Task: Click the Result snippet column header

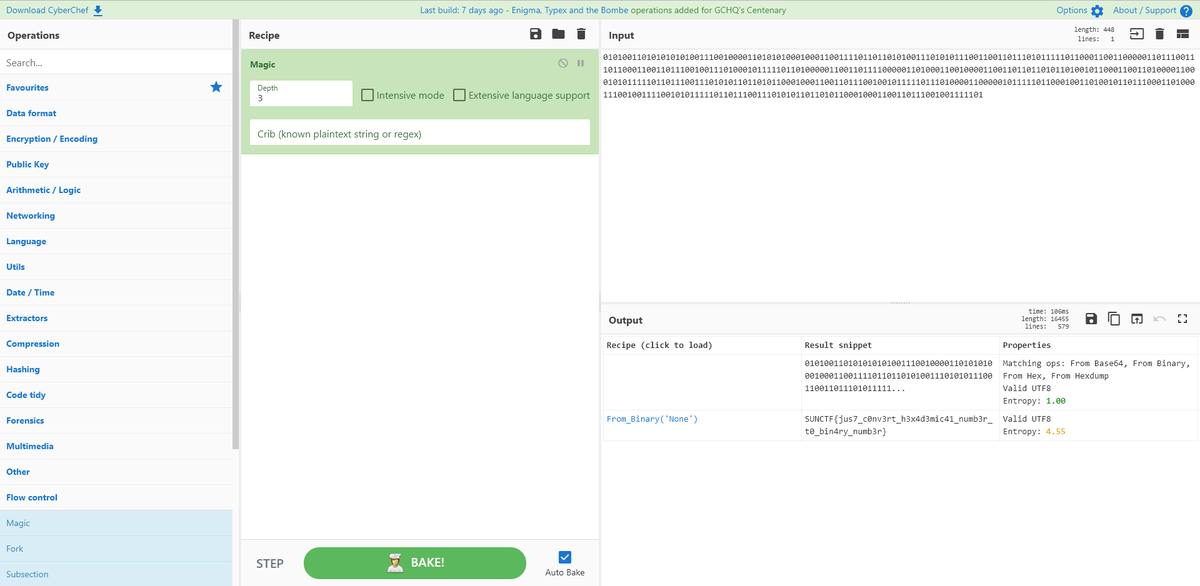Action: click(x=838, y=345)
